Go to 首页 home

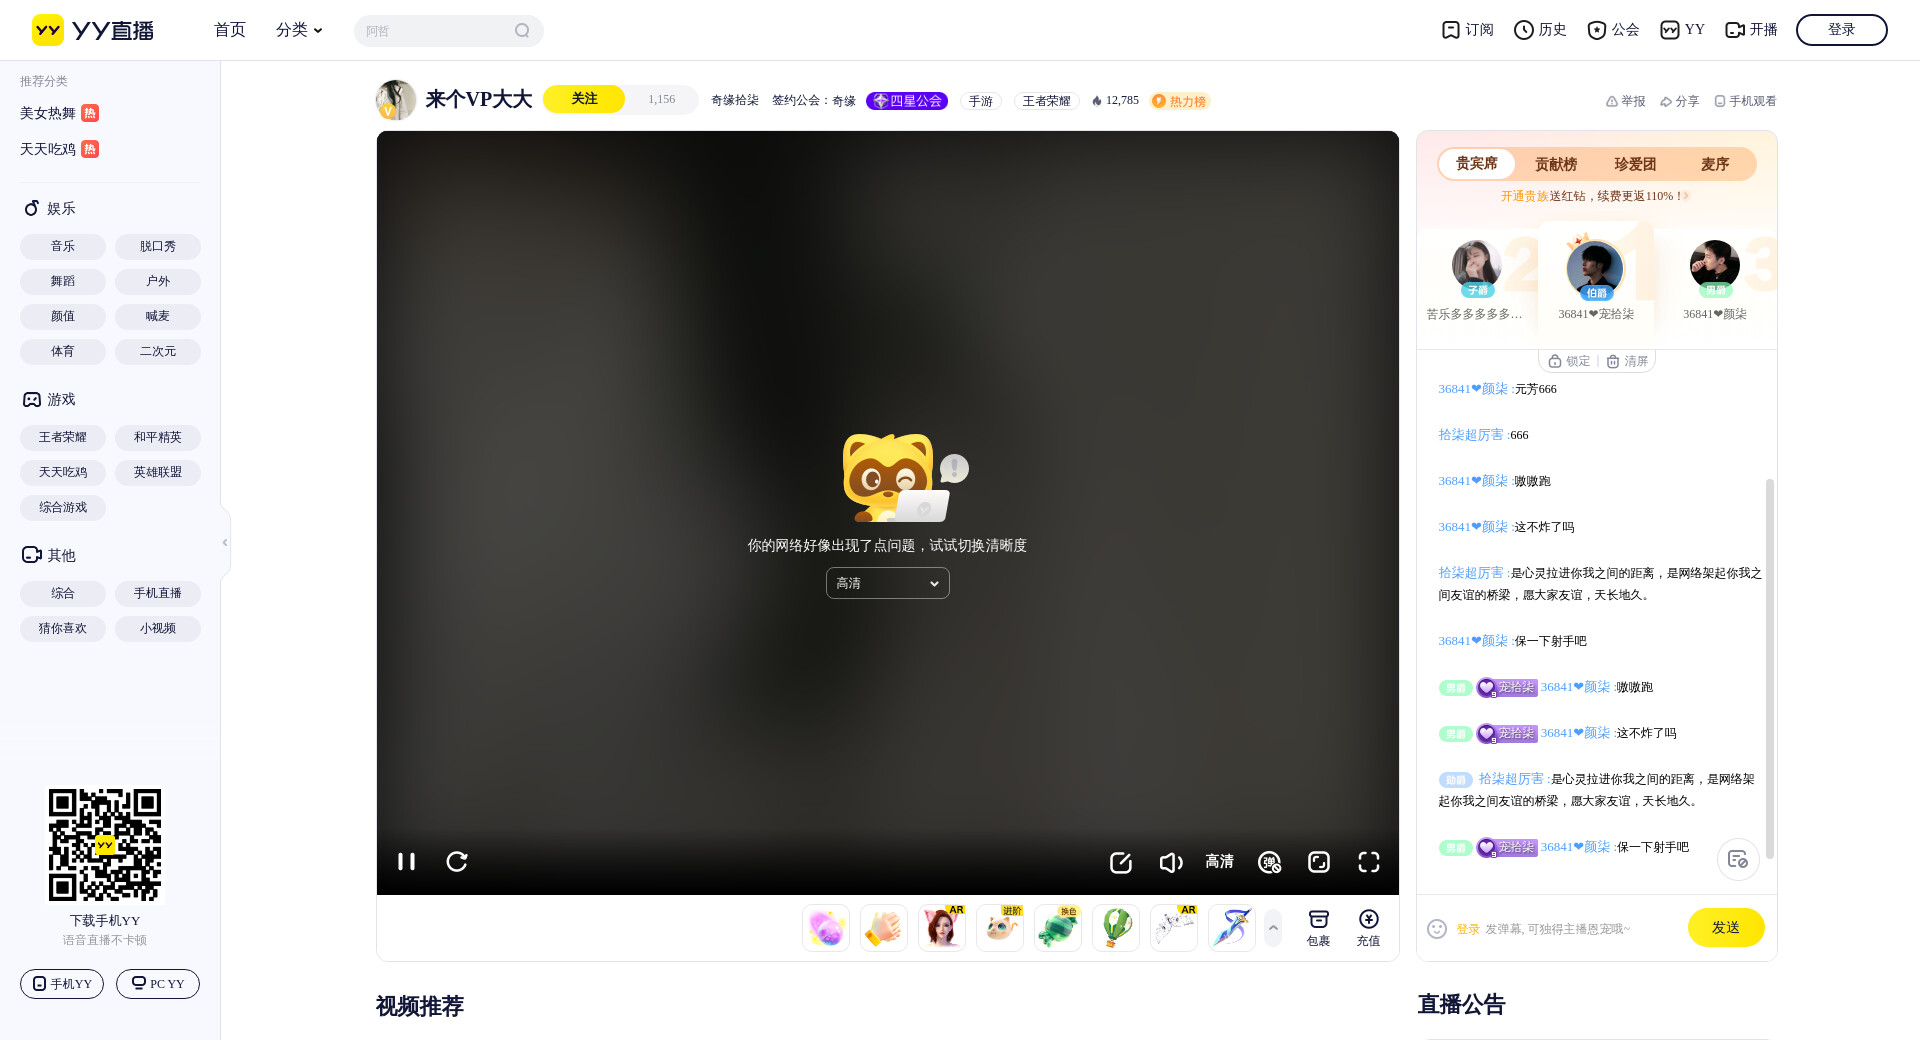230,30
